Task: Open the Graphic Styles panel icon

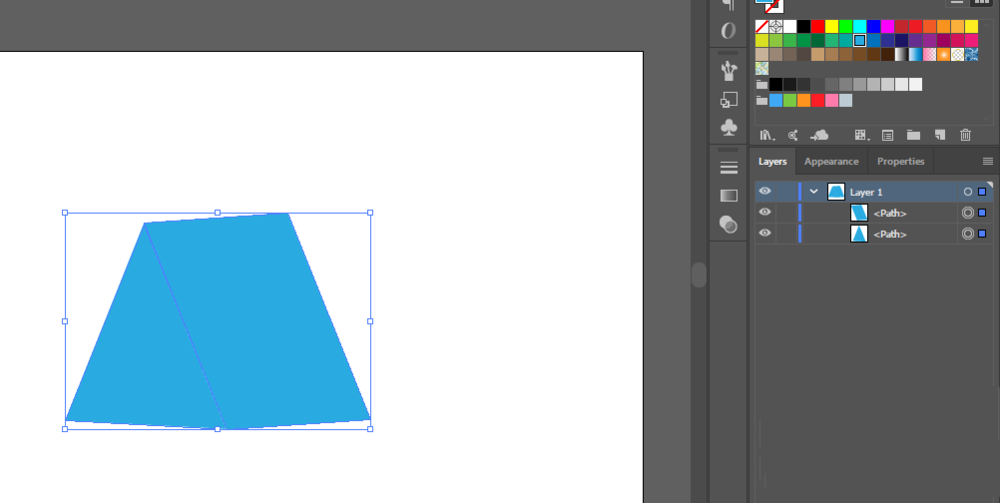Action: (728, 99)
